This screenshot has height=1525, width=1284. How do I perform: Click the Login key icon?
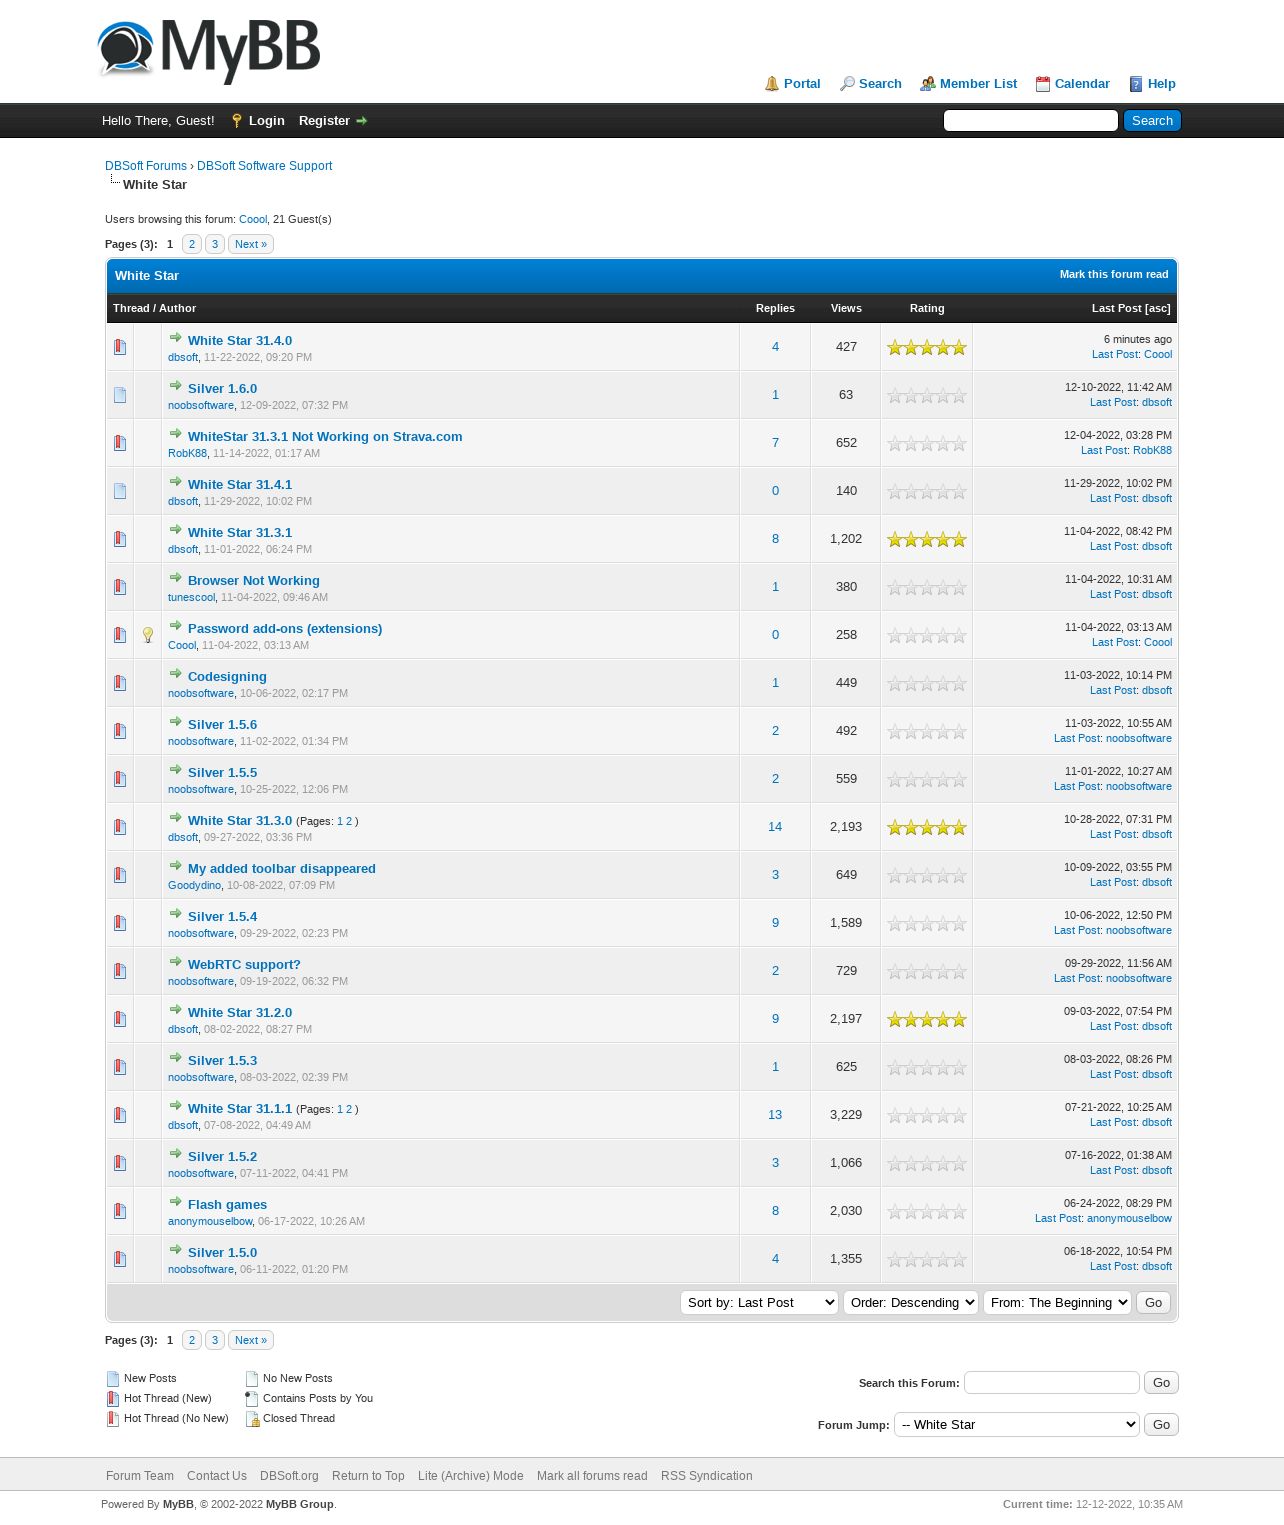[237, 121]
